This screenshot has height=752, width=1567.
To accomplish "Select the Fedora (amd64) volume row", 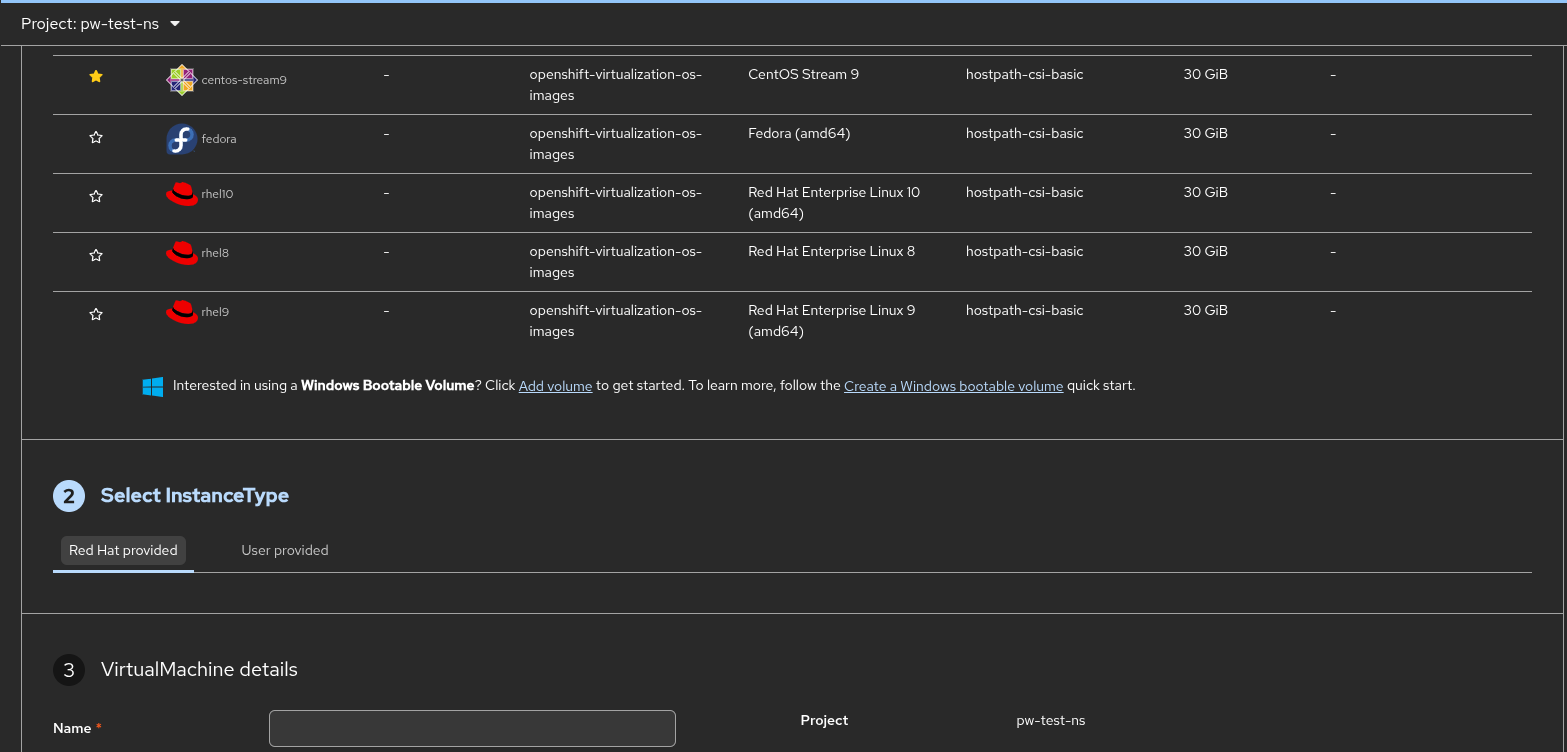I will [x=798, y=134].
